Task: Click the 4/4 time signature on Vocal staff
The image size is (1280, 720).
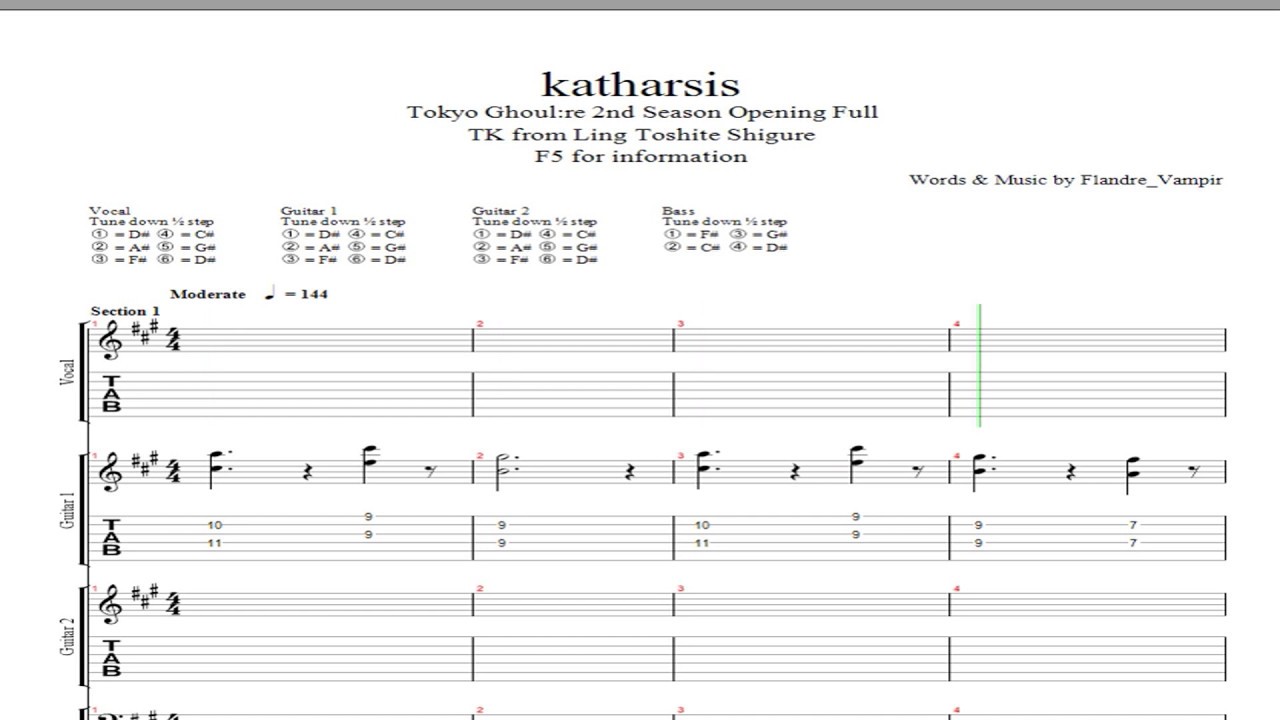Action: pyautogui.click(x=174, y=340)
